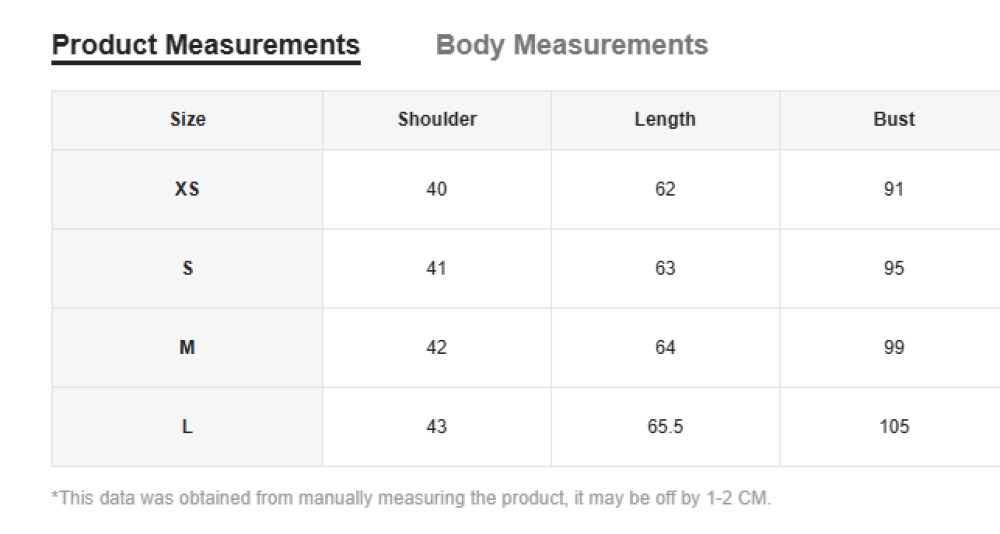Select the Product Measurements tab

point(206,45)
